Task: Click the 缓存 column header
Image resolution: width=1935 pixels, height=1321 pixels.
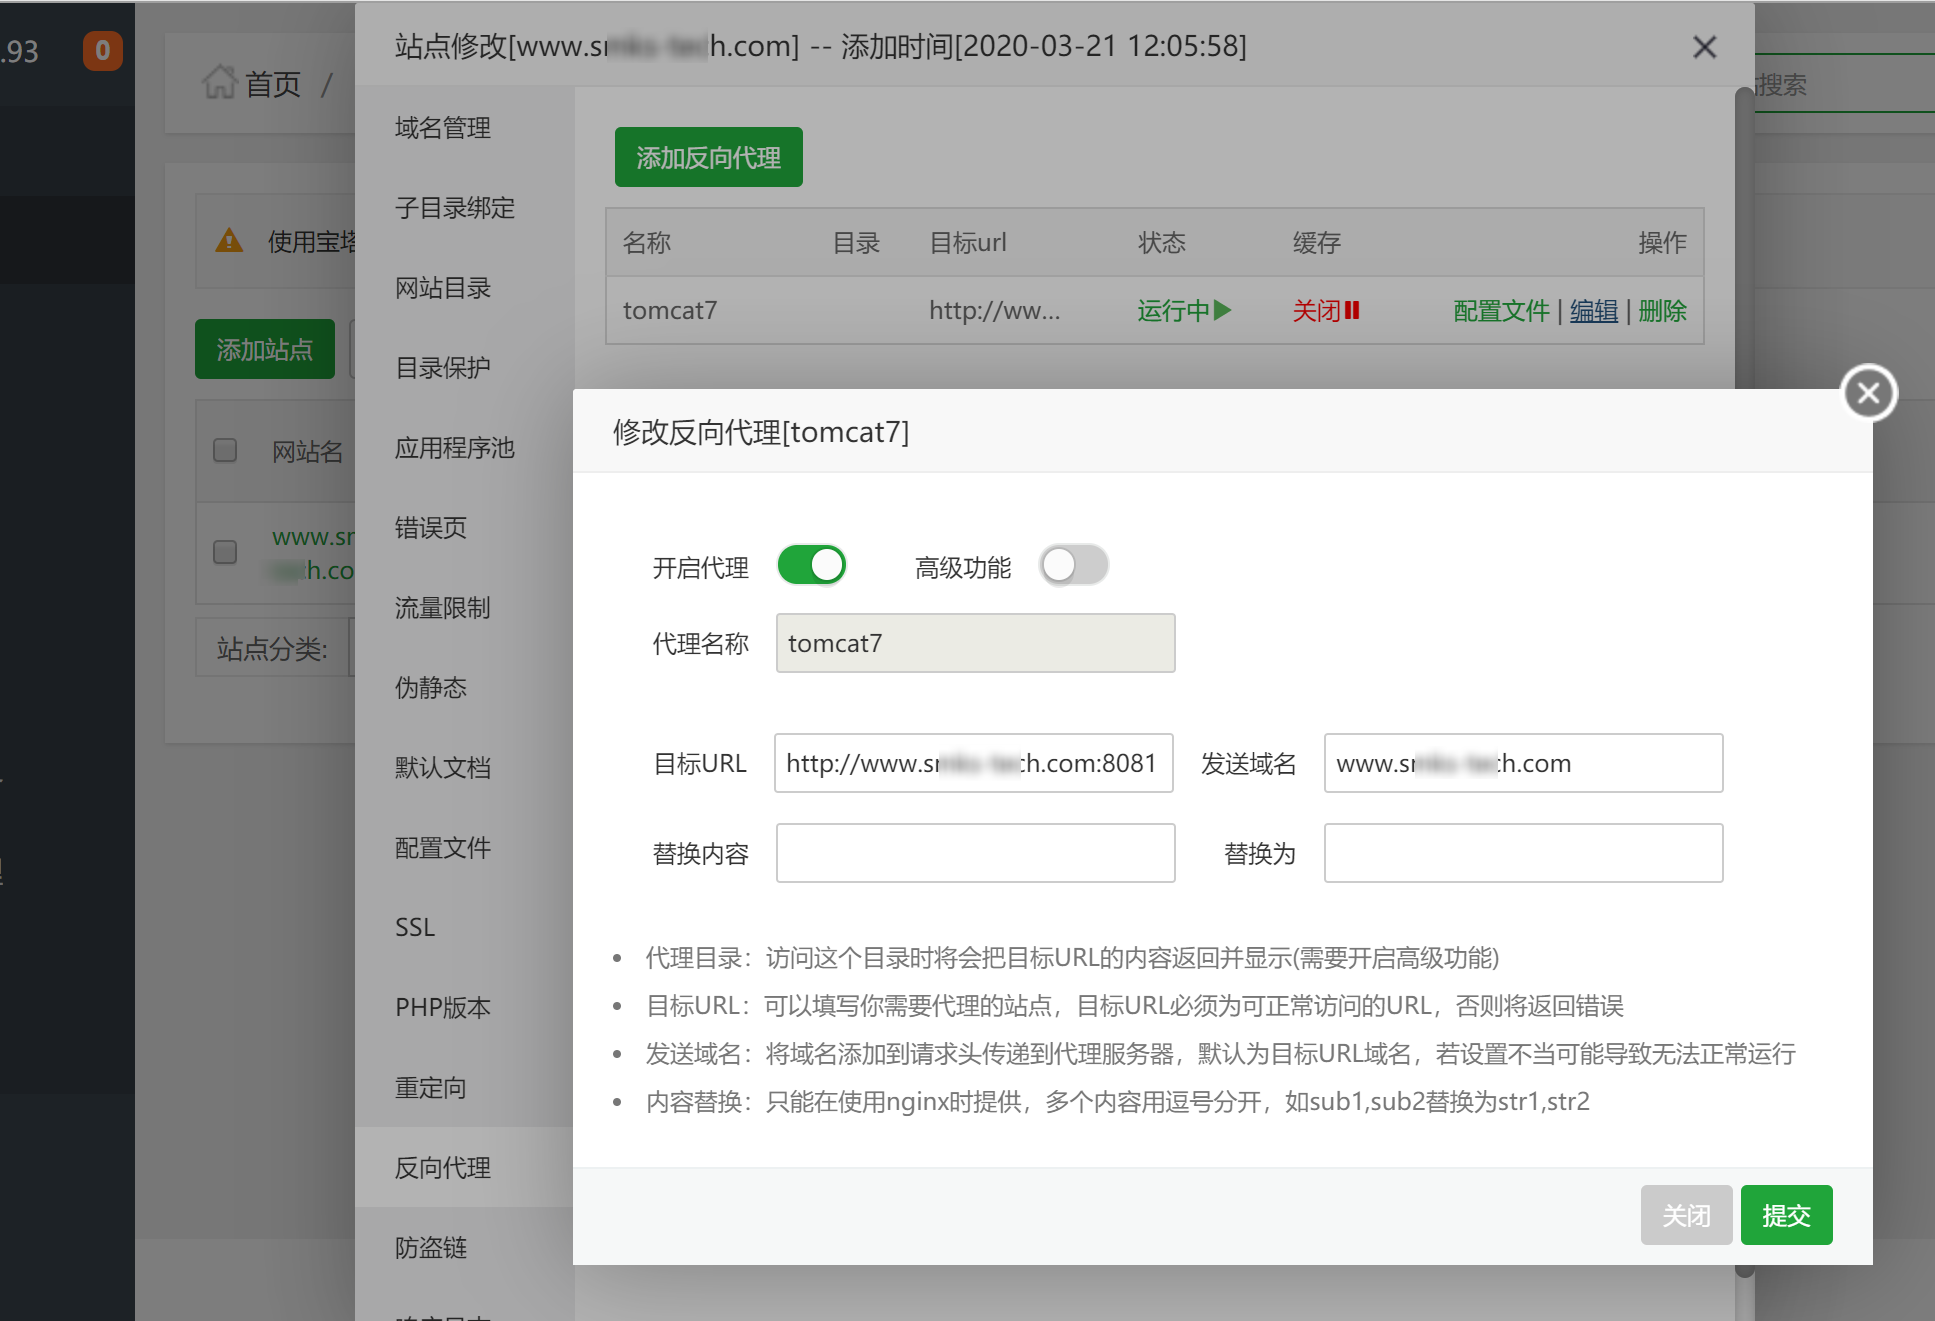Action: click(x=1316, y=242)
